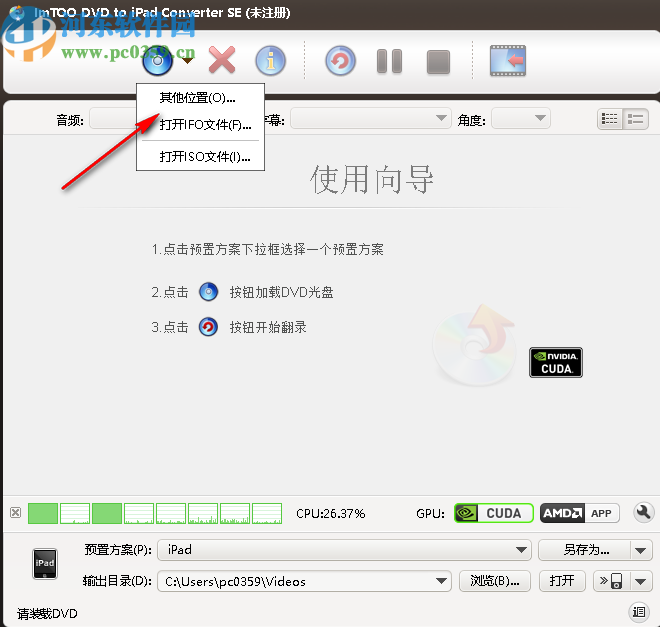Open the info properties icon

pos(271,61)
